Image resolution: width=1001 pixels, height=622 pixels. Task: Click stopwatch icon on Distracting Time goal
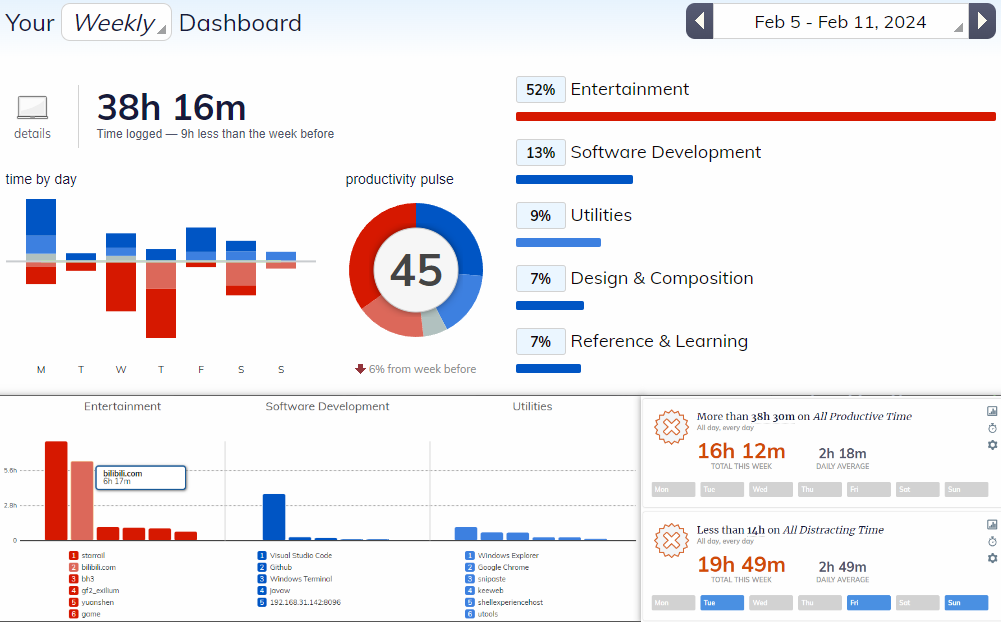992,541
